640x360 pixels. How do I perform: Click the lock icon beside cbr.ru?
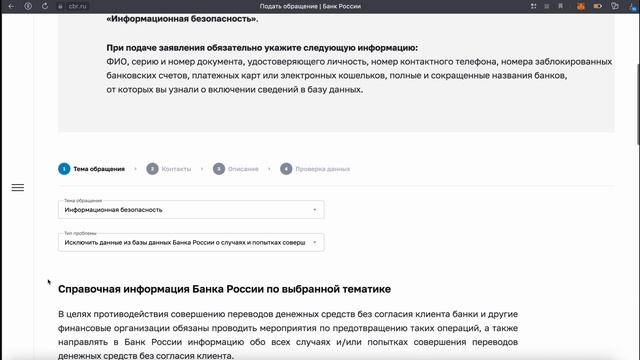(x=60, y=7)
